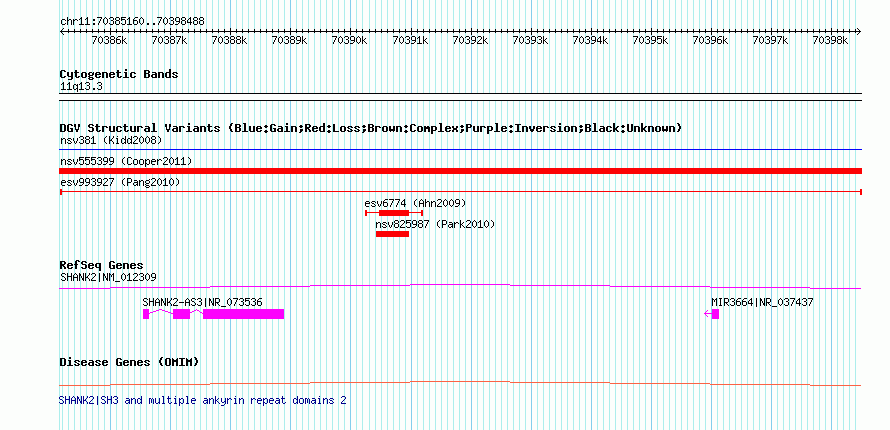Click the 70392k ruler tick label
The width and height of the screenshot is (890, 430).
(x=470, y=40)
